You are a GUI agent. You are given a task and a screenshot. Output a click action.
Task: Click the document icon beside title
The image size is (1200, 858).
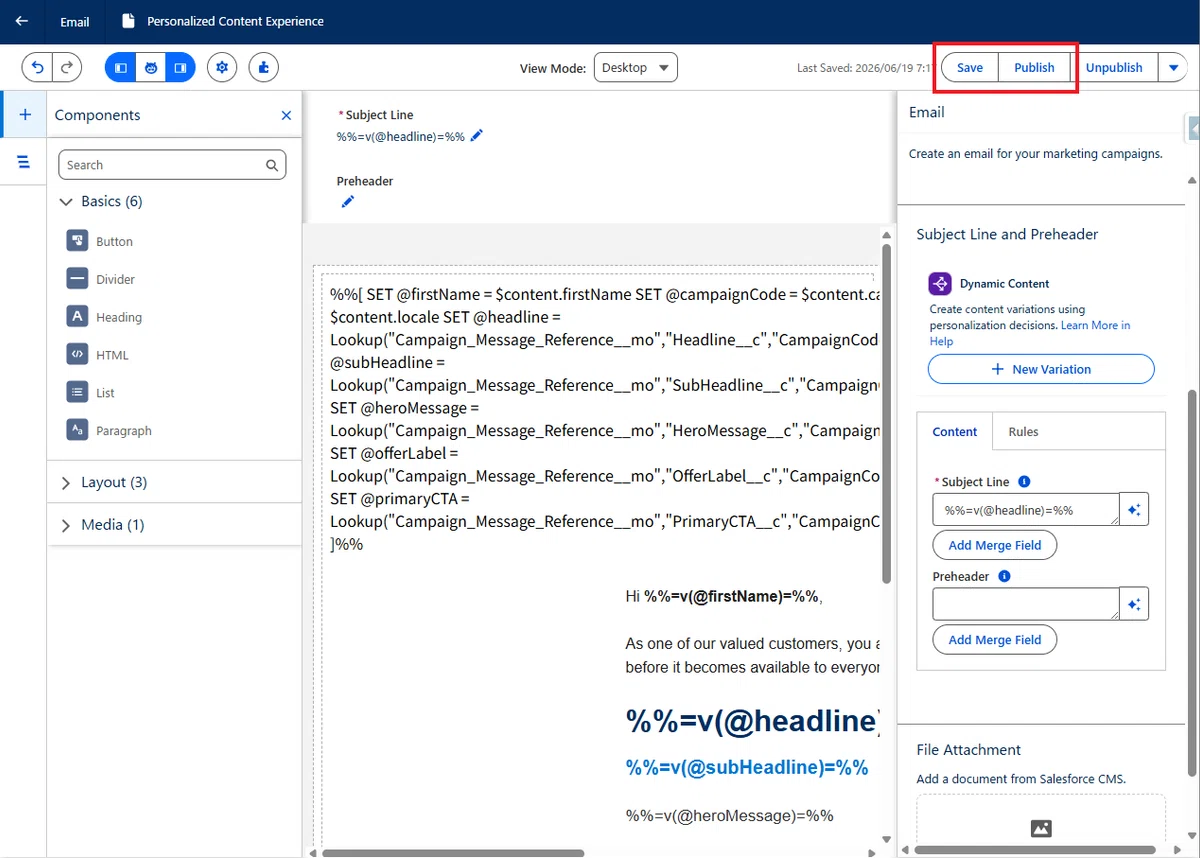[127, 21]
